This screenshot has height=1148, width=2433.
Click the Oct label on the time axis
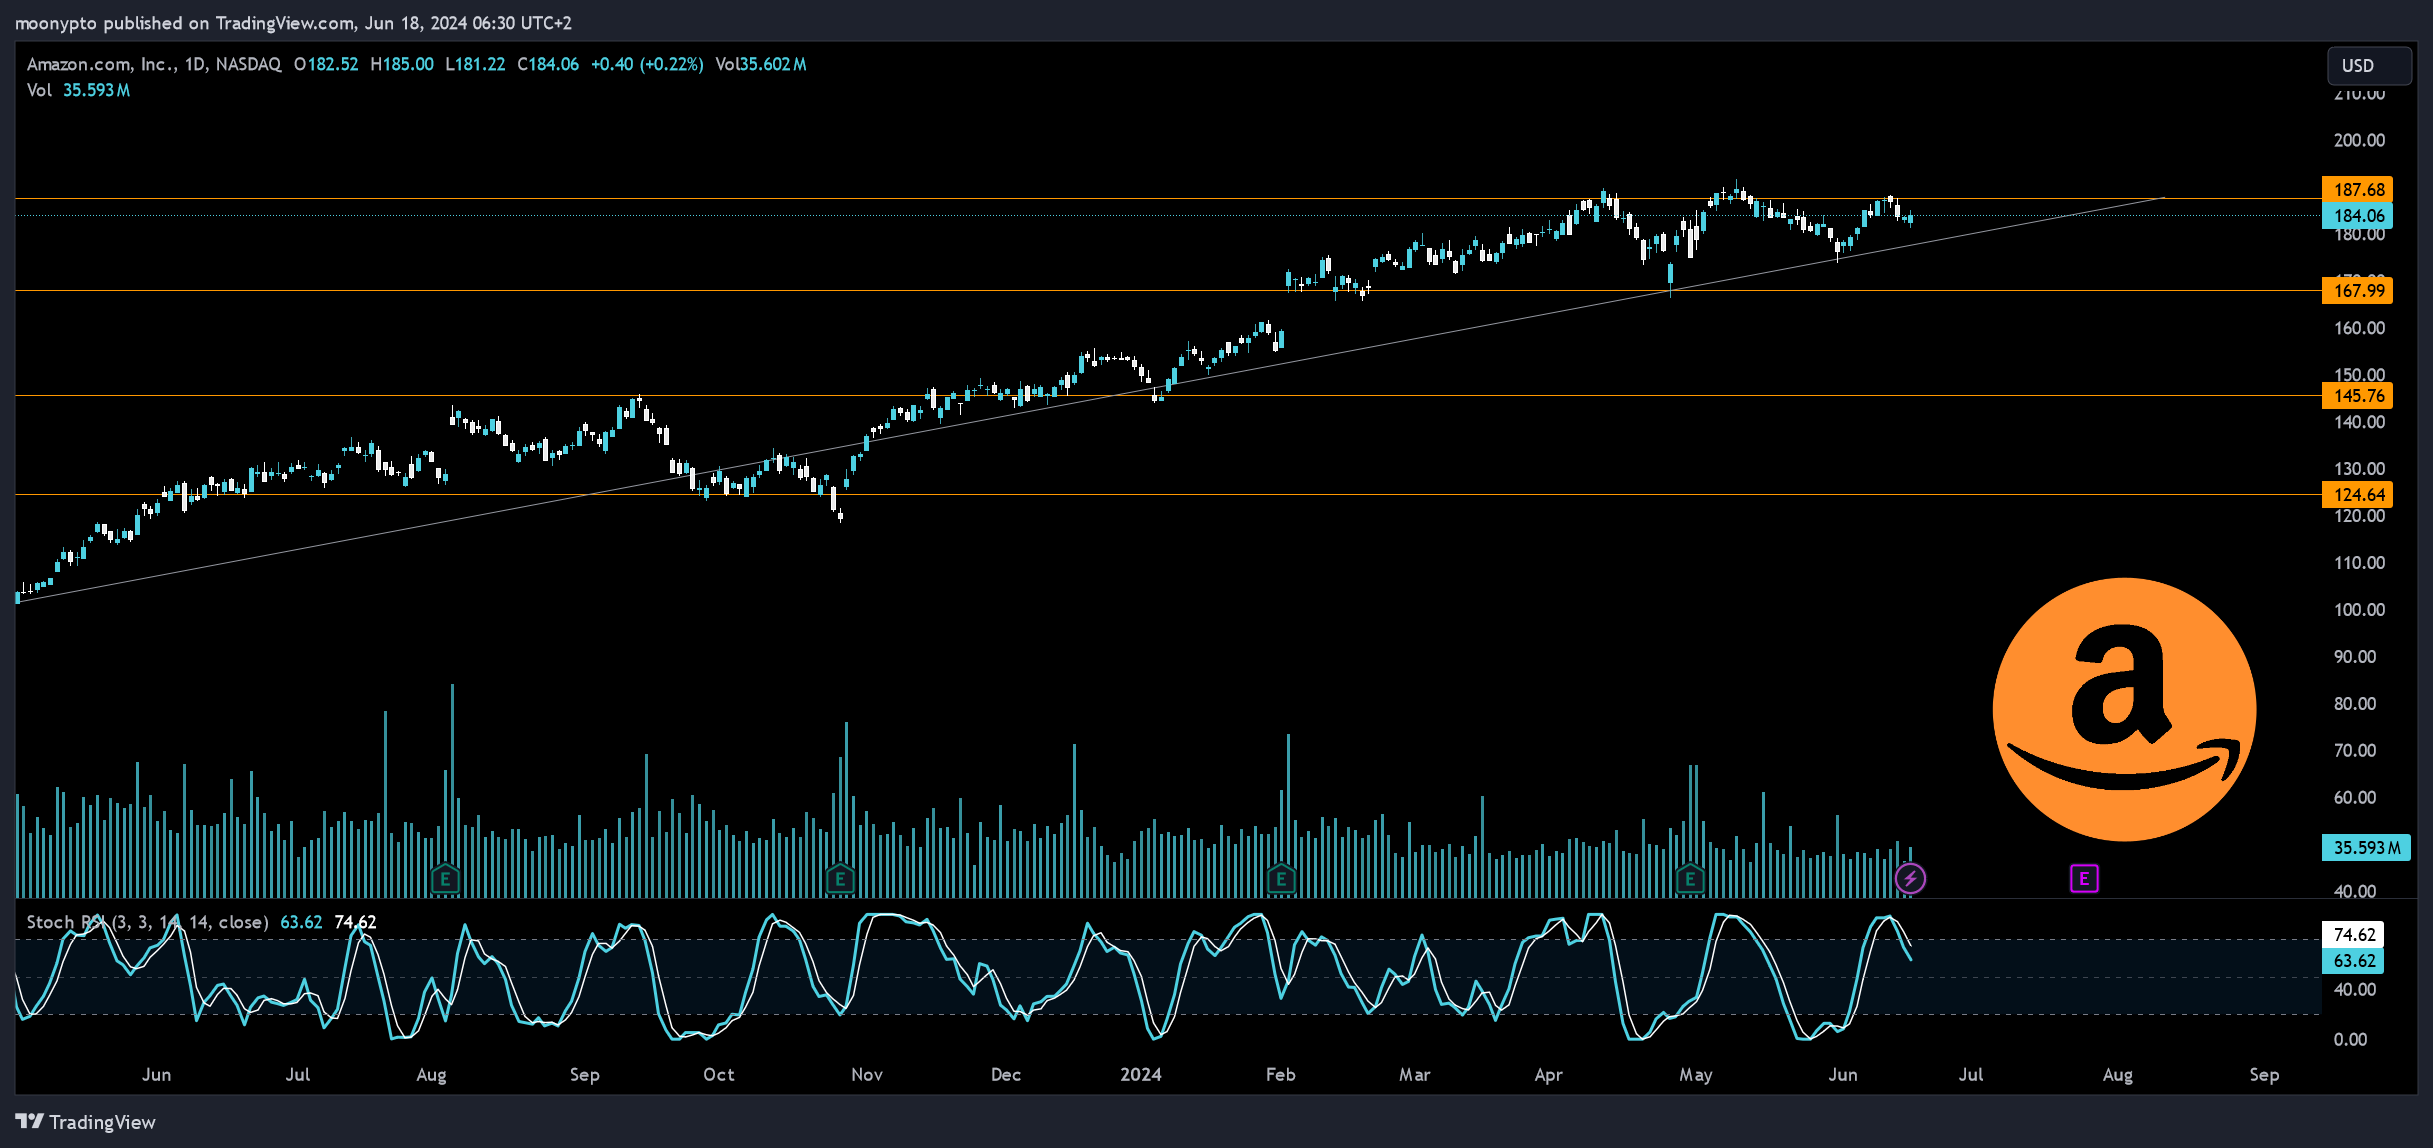(x=719, y=1074)
